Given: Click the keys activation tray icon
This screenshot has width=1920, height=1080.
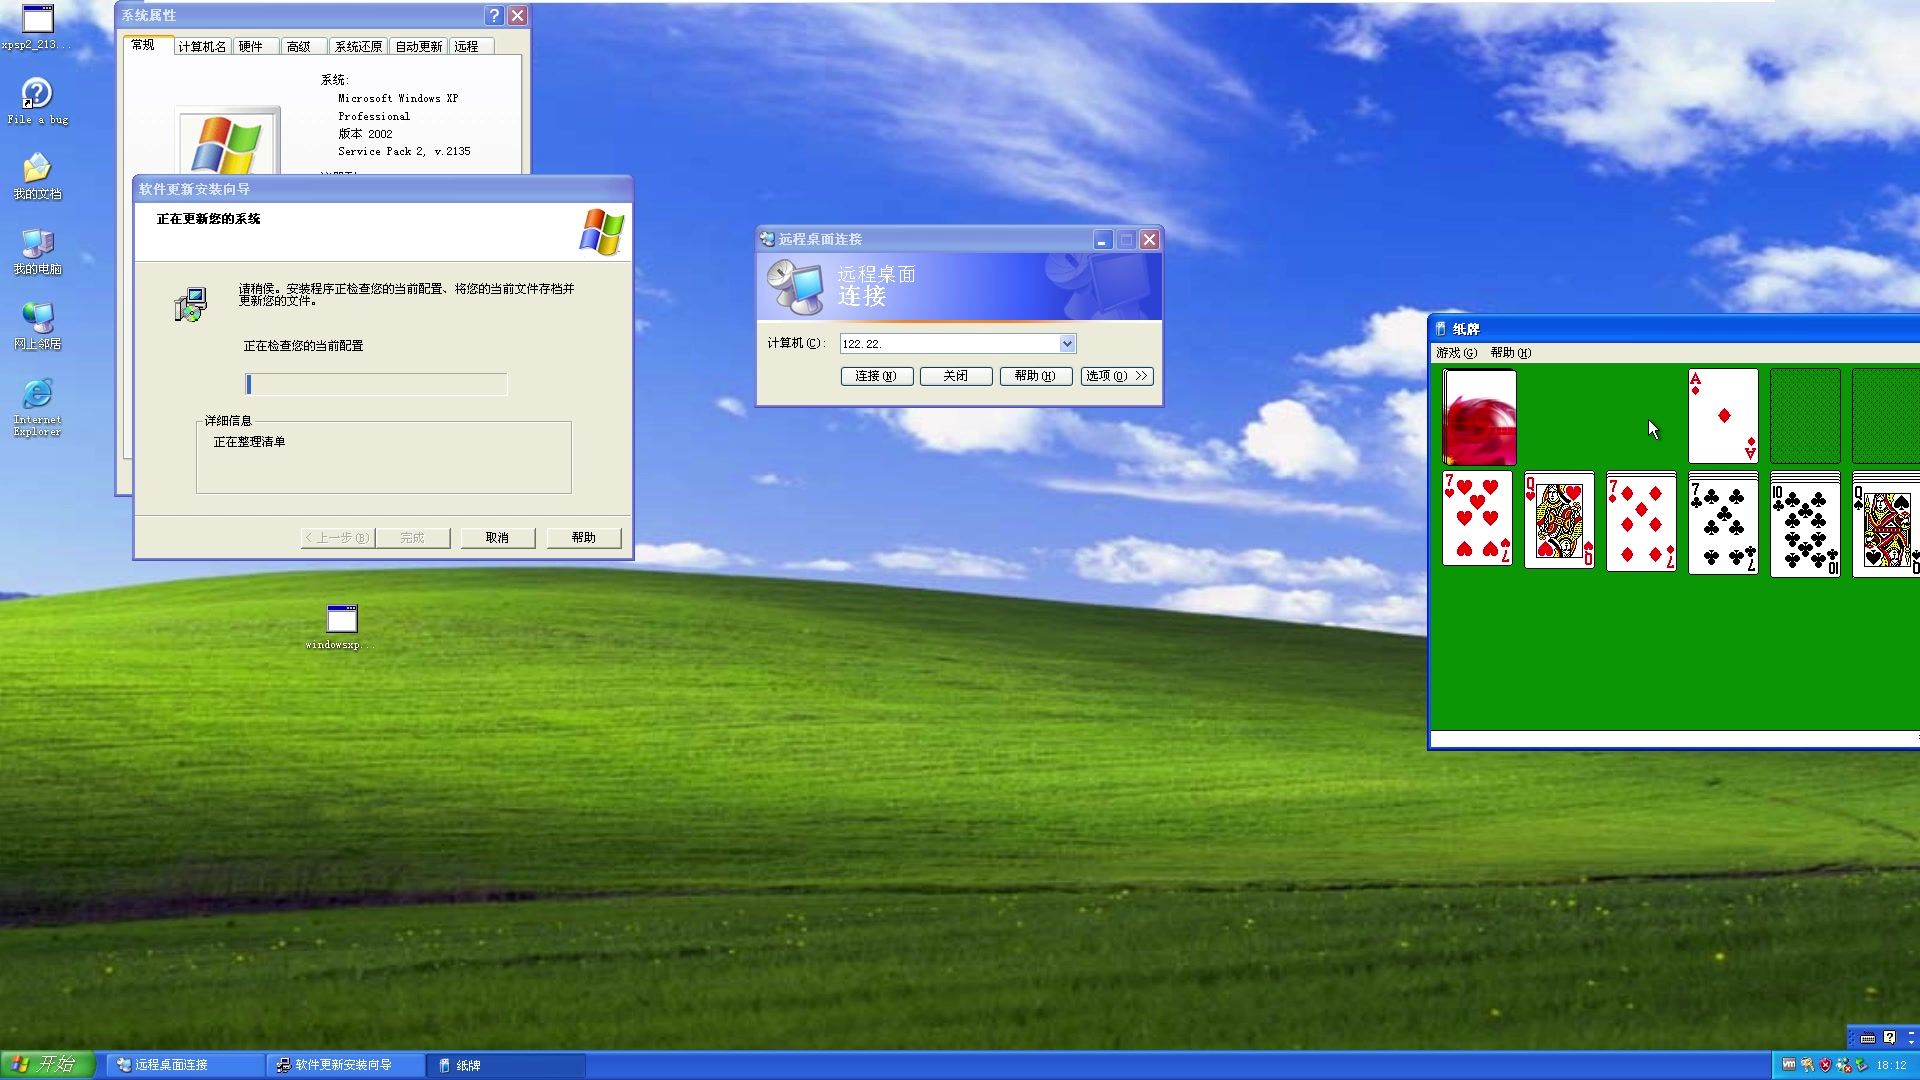Looking at the screenshot, I should (1807, 1065).
